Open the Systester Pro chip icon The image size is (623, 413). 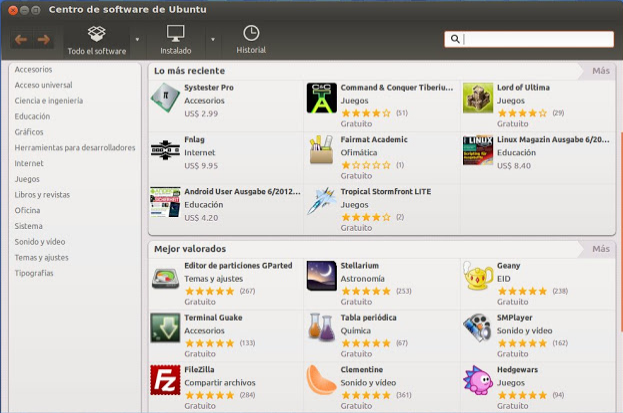pyautogui.click(x=165, y=98)
